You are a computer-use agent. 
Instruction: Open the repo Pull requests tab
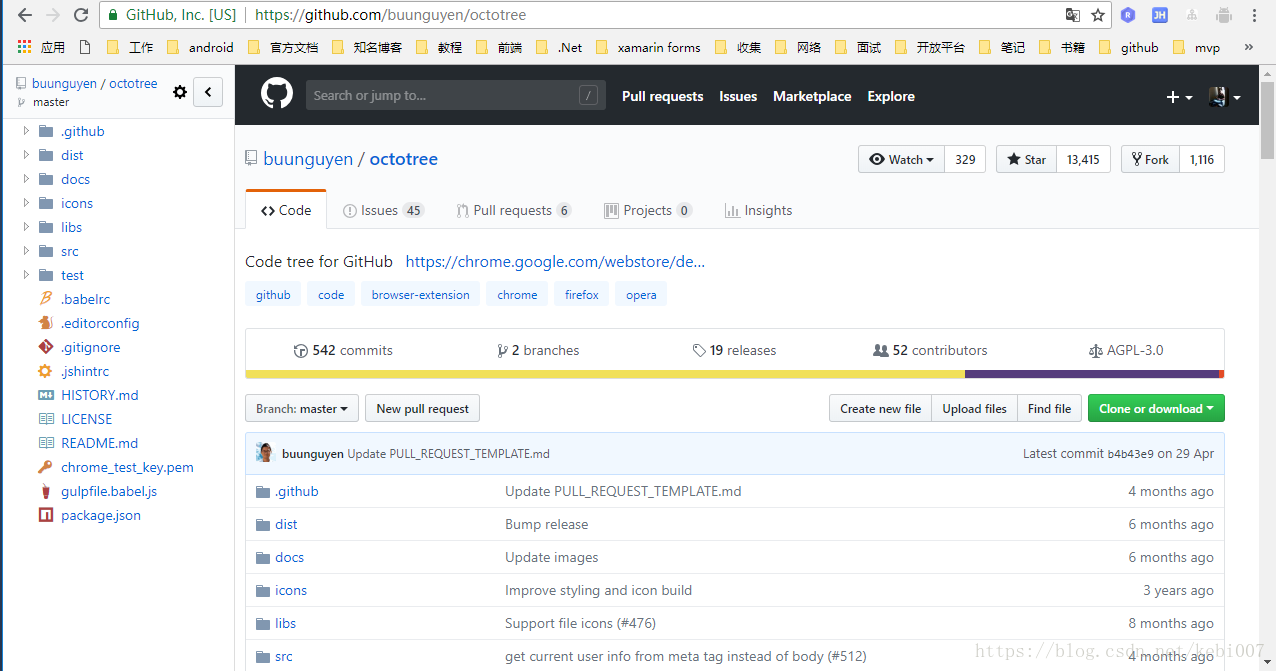tap(514, 210)
